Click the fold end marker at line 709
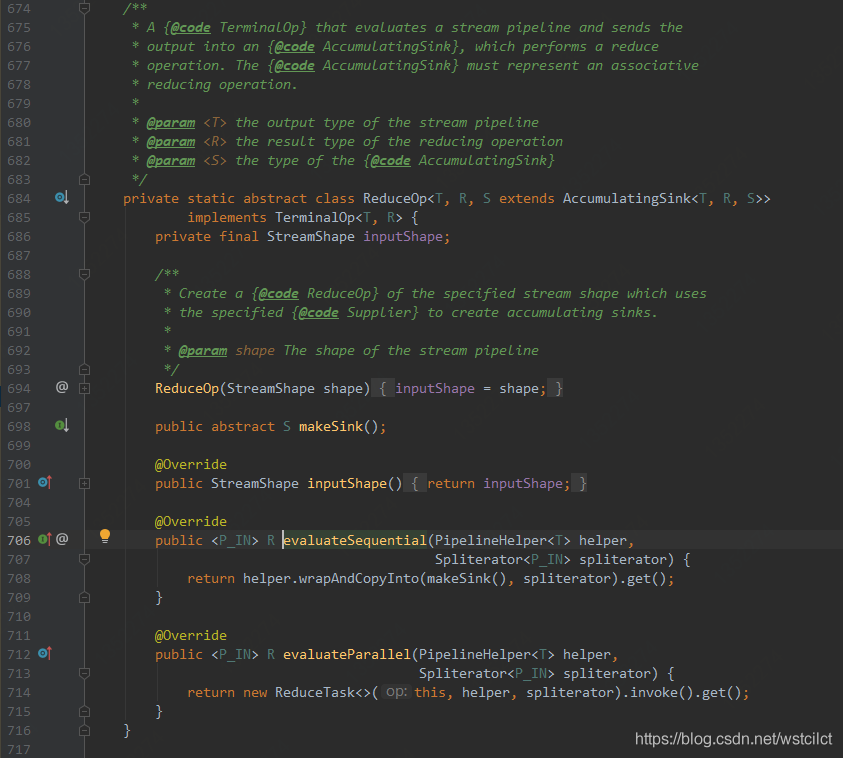The image size is (843, 758). (x=84, y=597)
